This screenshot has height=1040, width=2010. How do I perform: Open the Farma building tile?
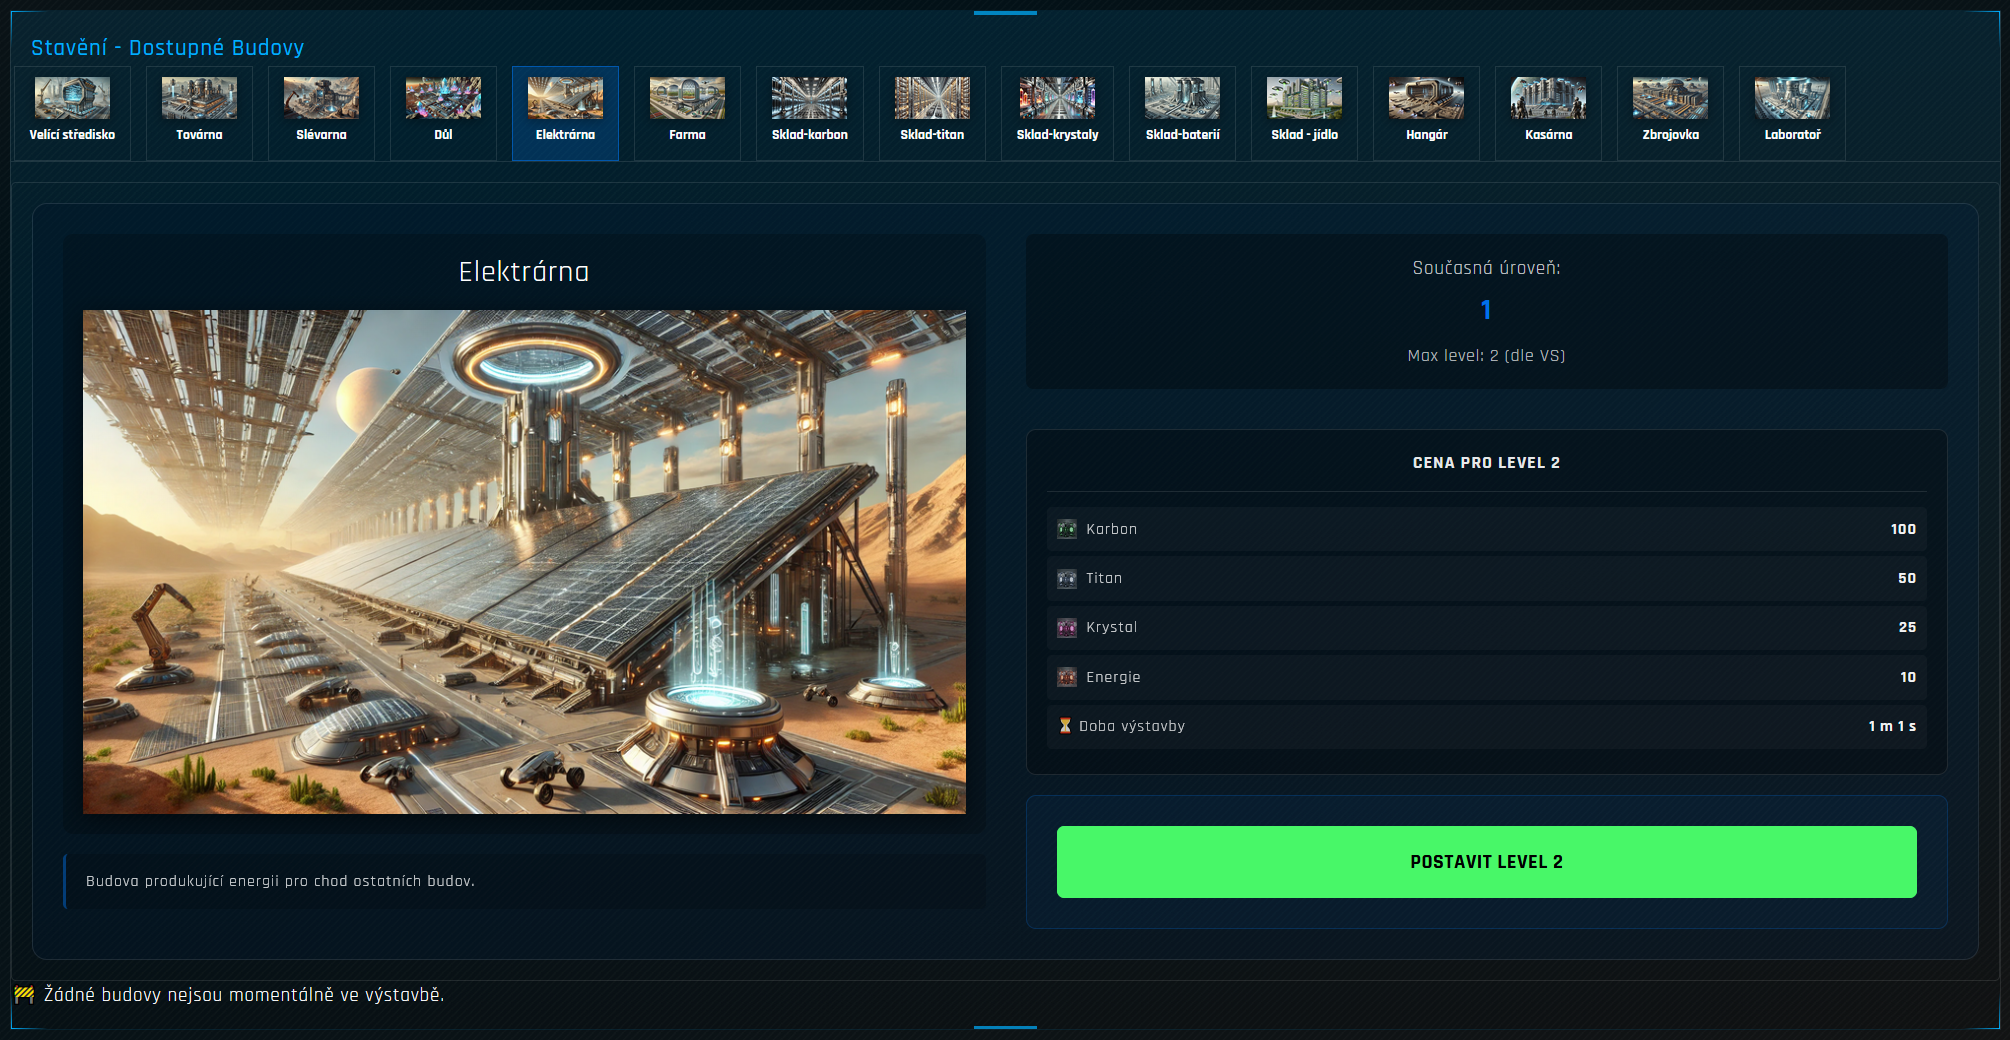pos(687,112)
